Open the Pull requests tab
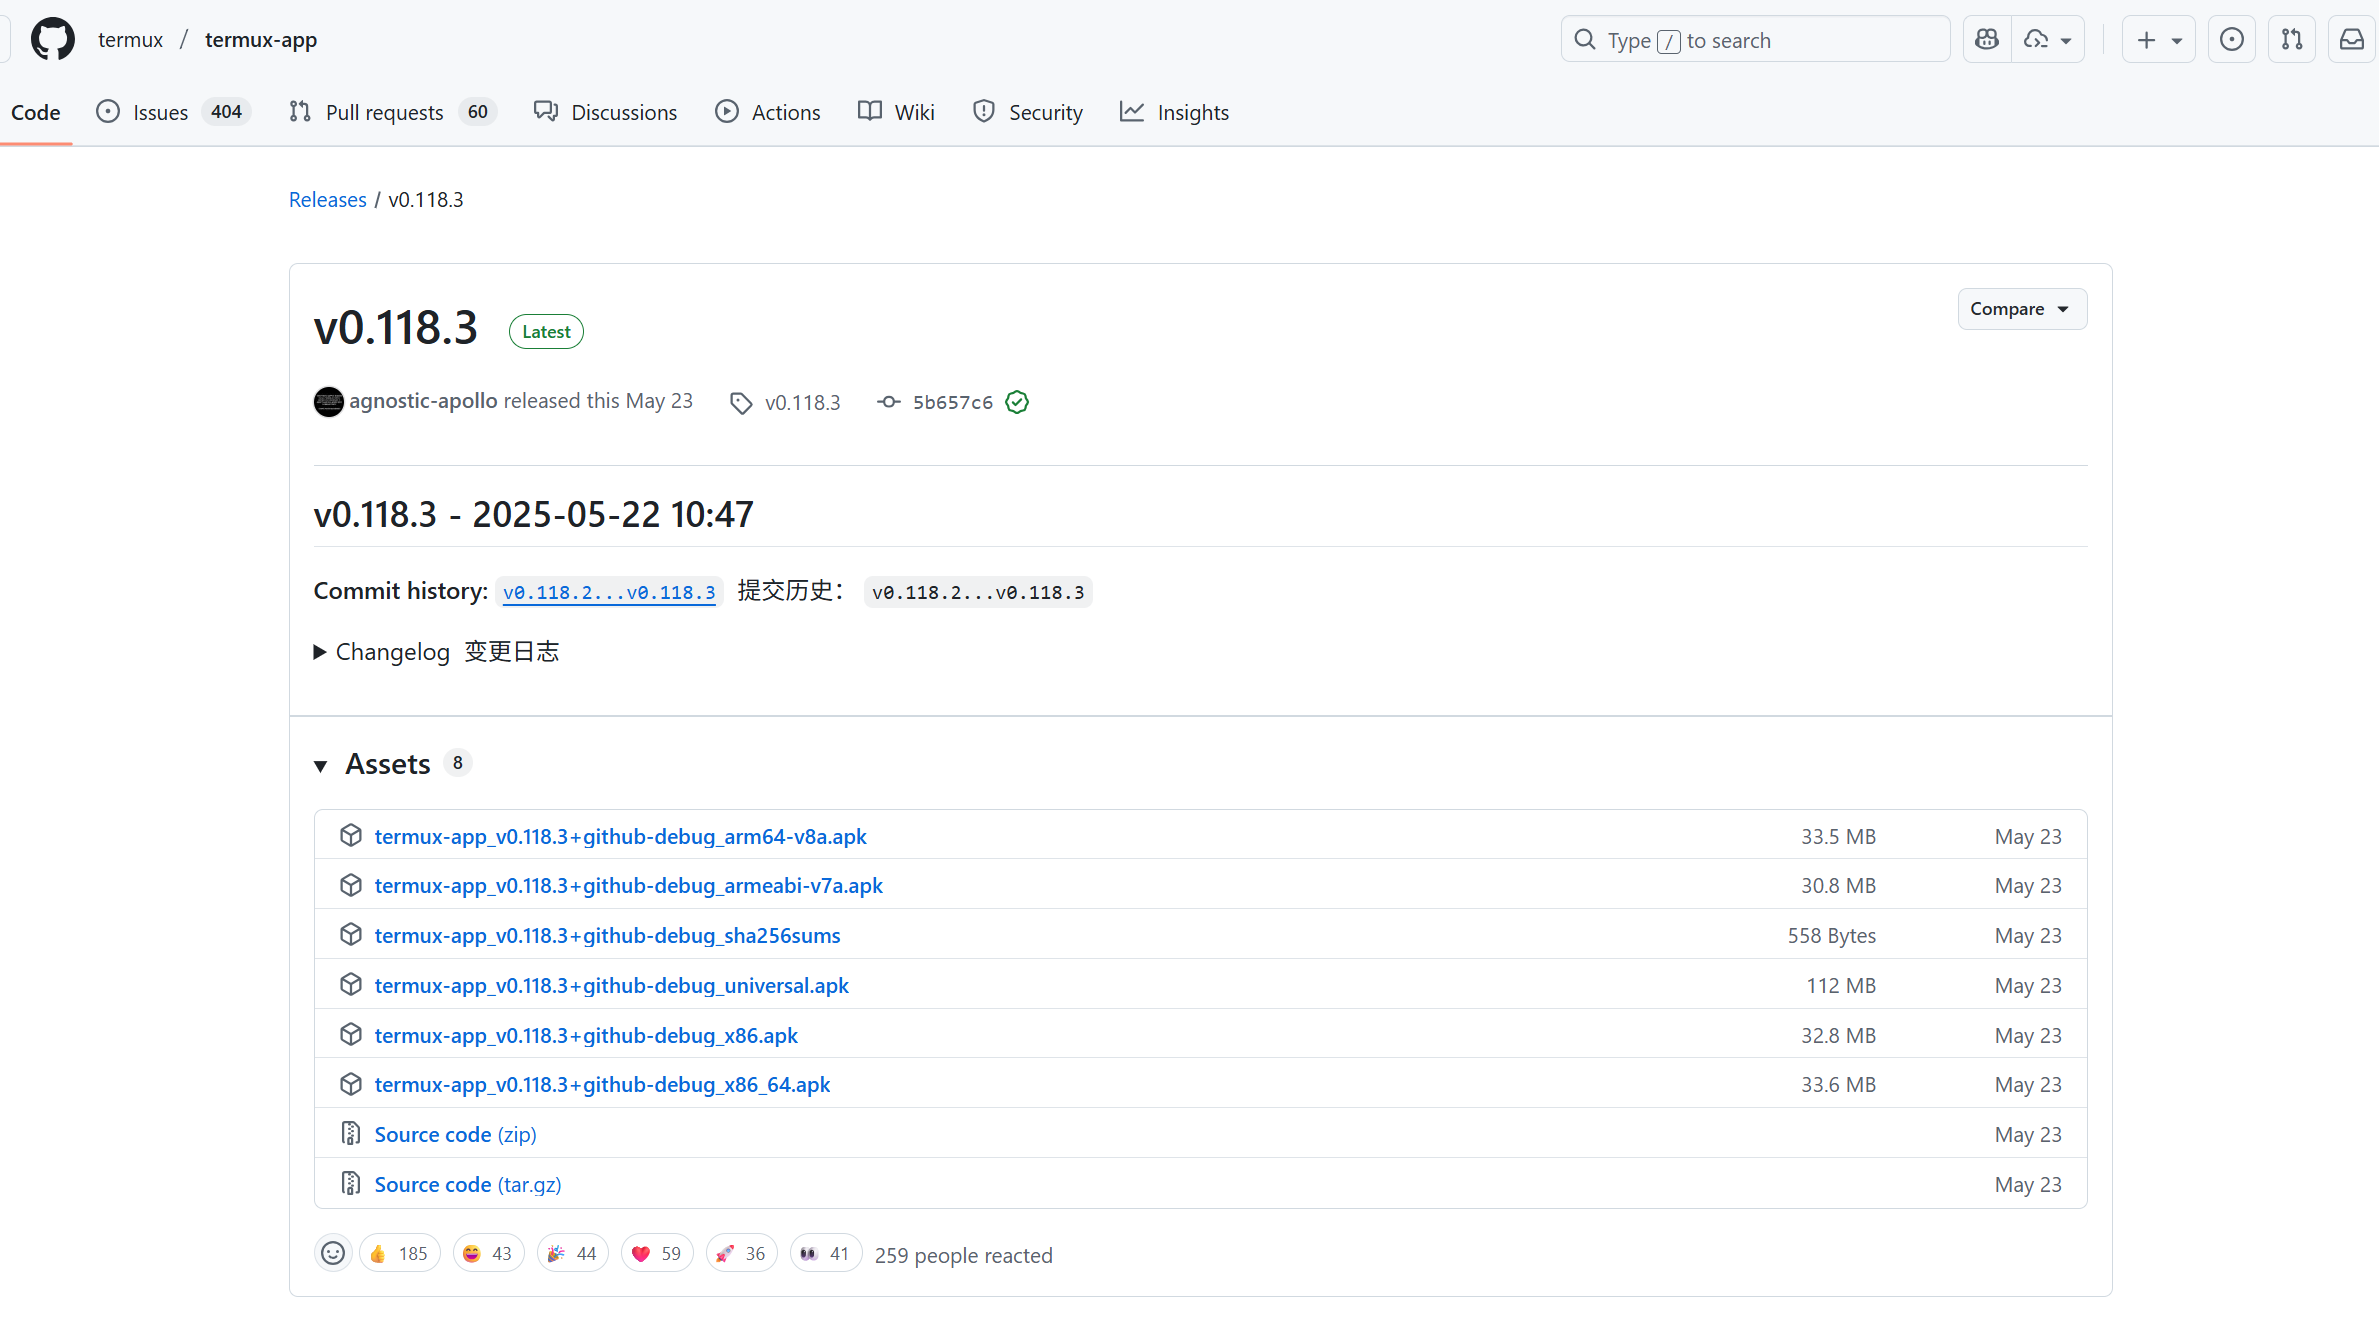 coord(392,112)
